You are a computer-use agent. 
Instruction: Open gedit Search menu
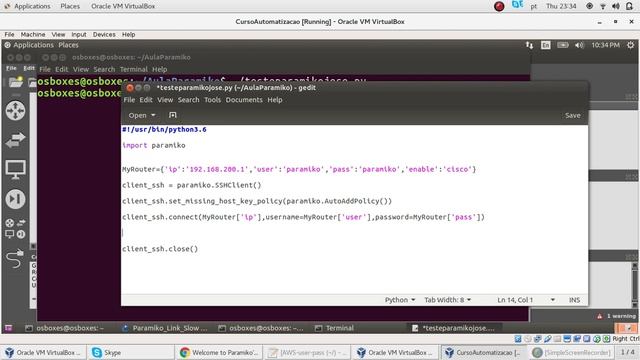coord(188,100)
